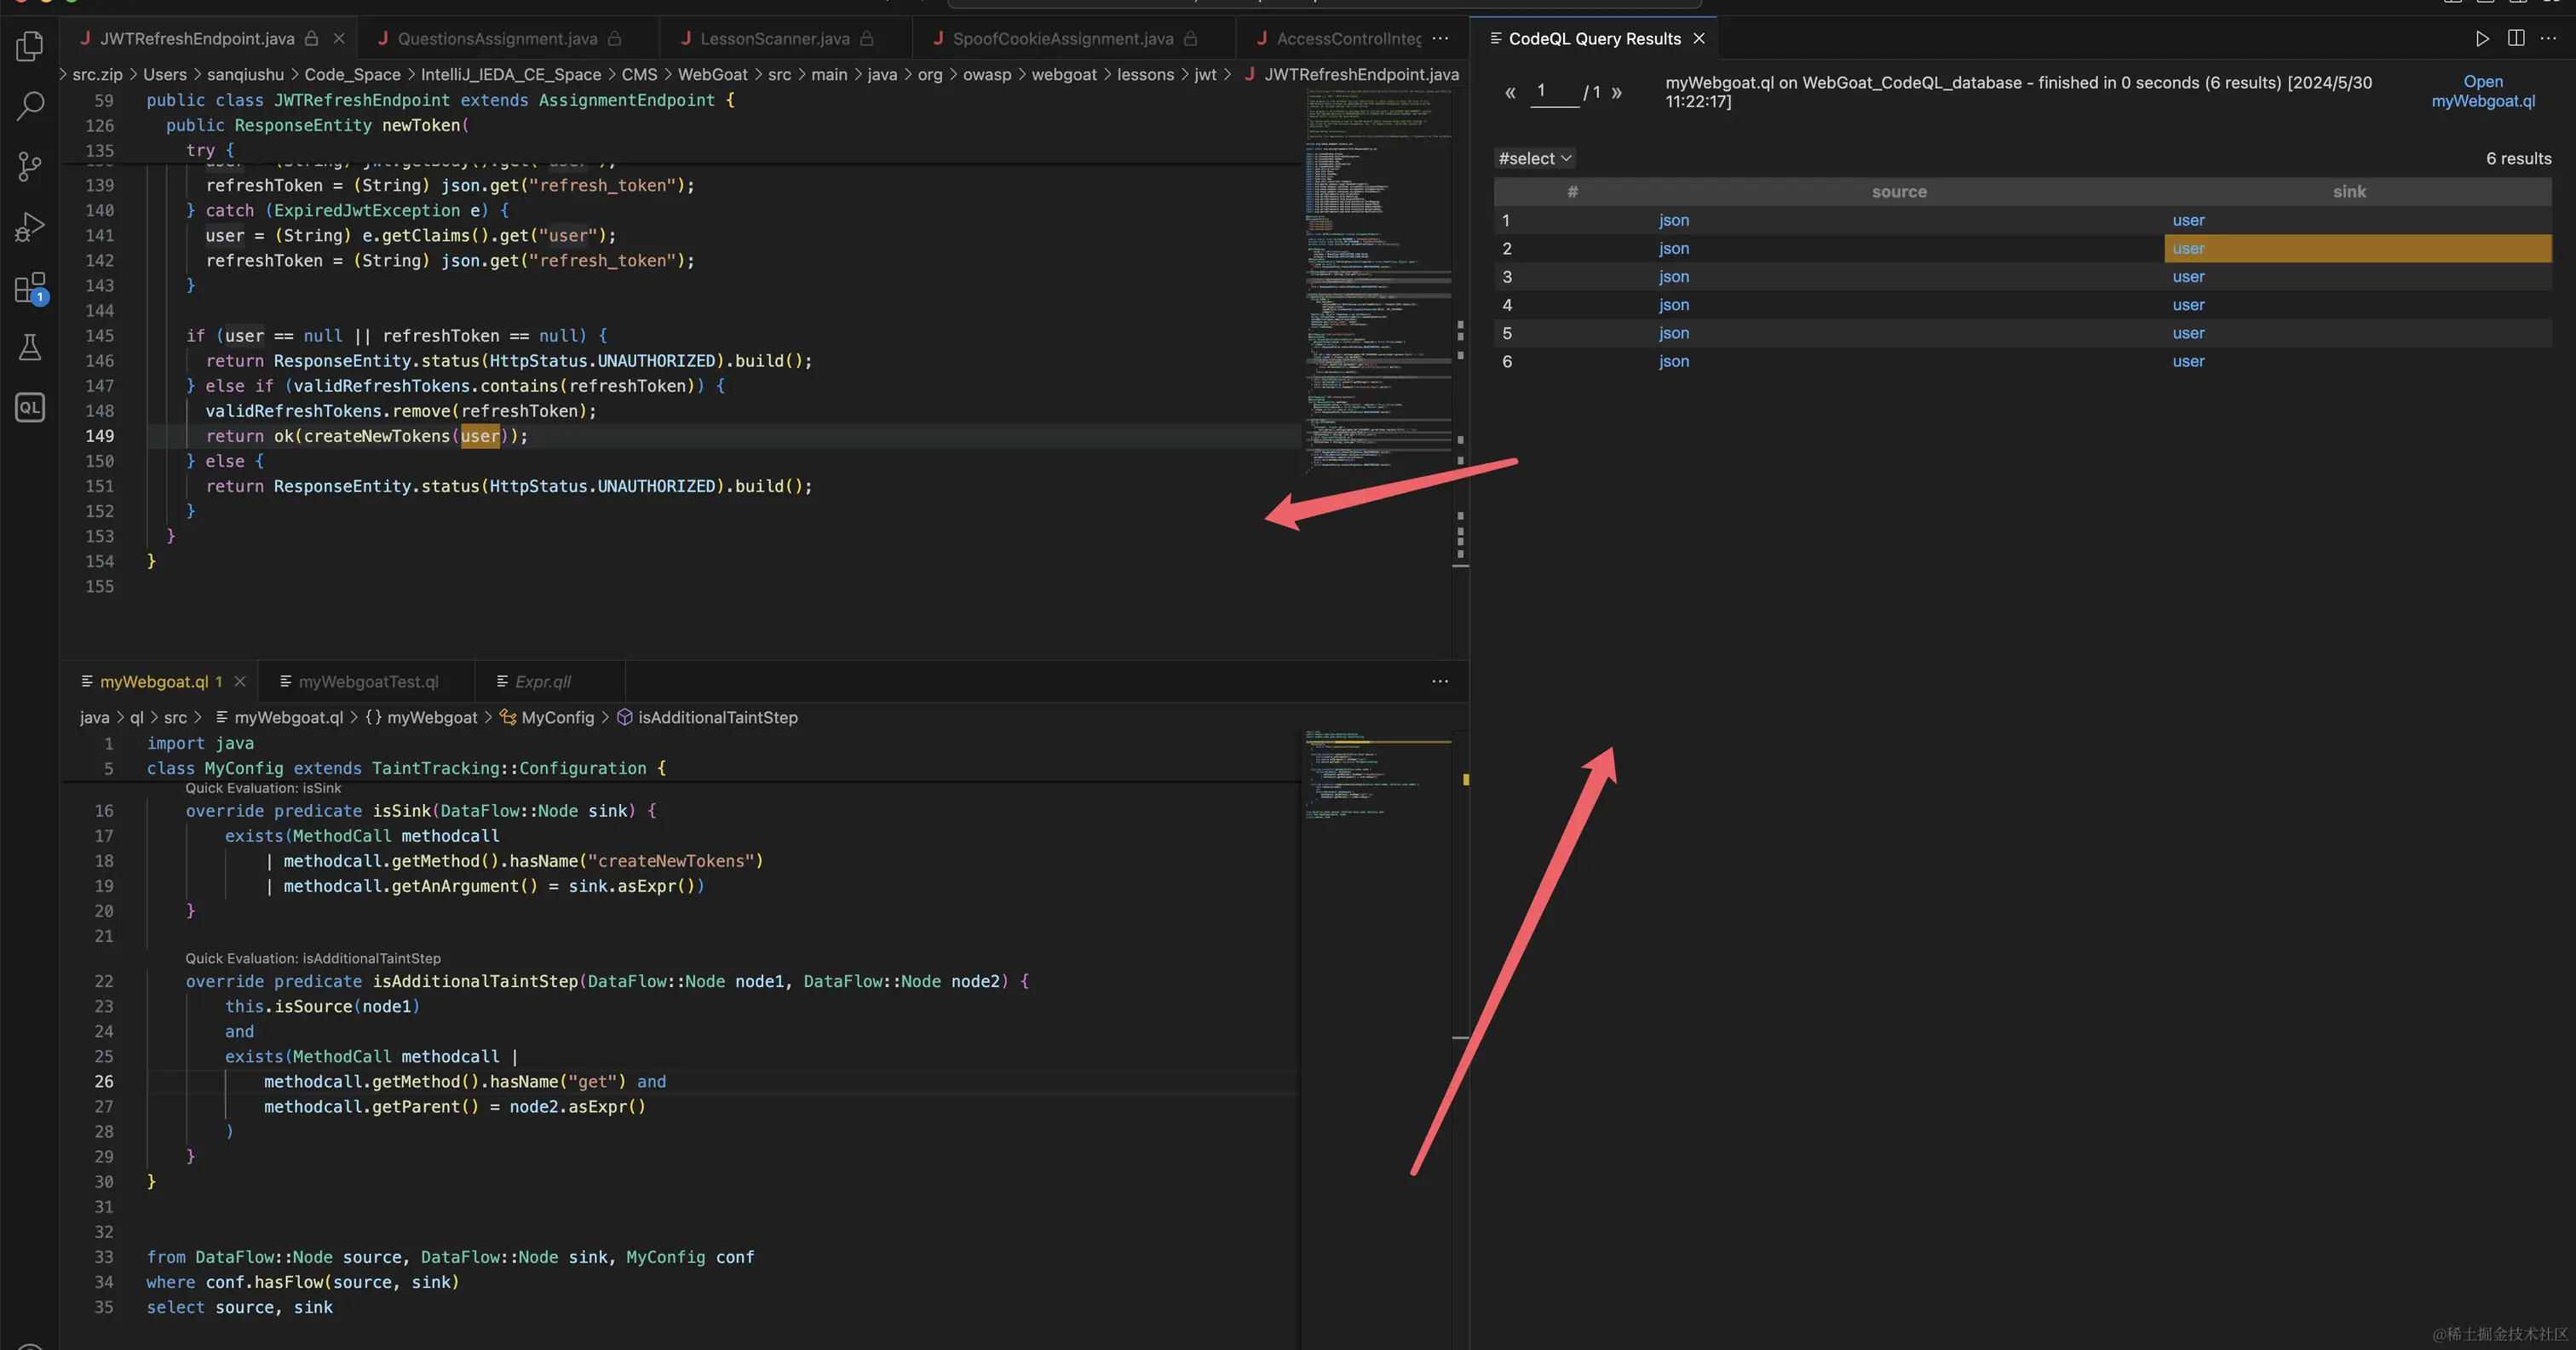2576x1350 pixels.
Task: Select the isAdditionalTaintStep breadcrumb
Action: coord(708,717)
